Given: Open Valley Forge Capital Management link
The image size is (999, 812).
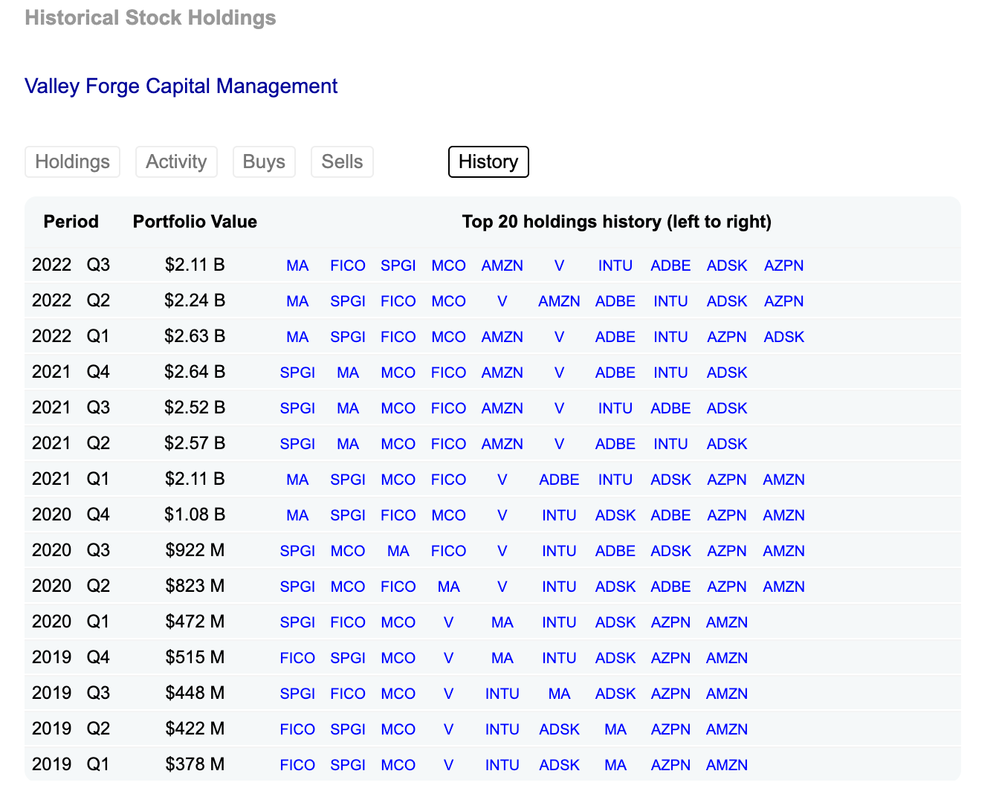Looking at the screenshot, I should 181,86.
